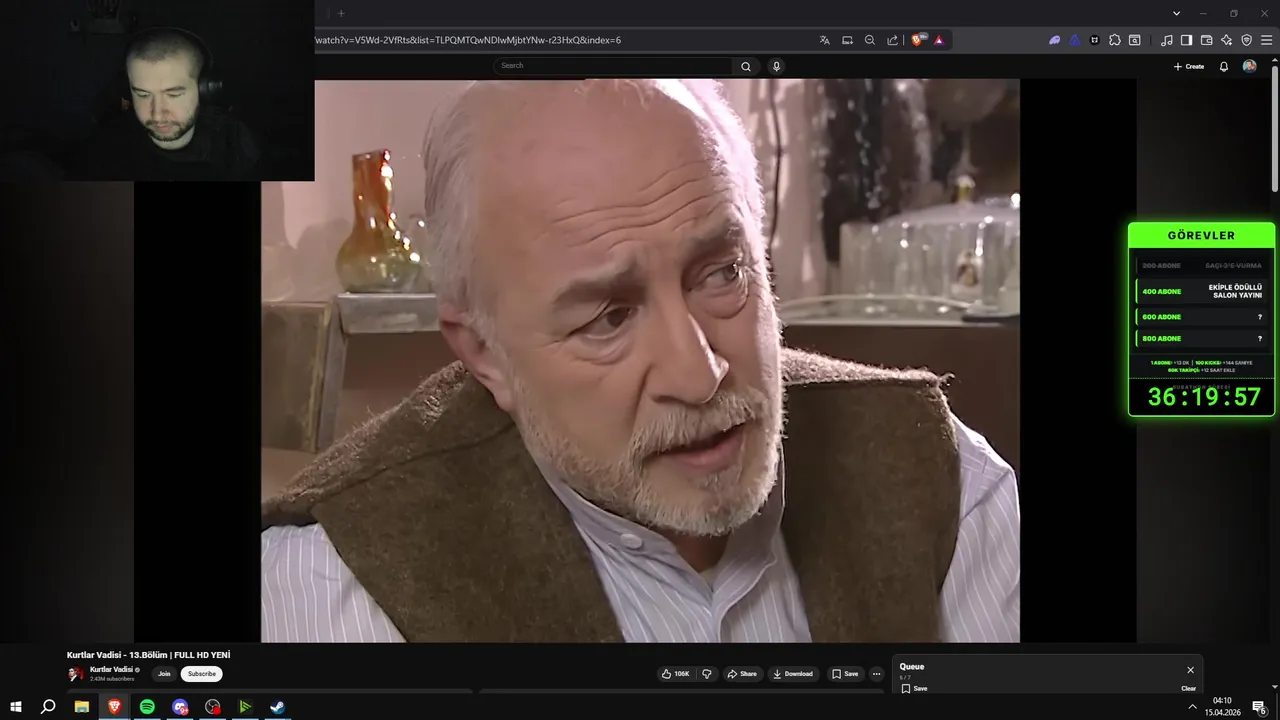Open the Brave VPN shield icon
The width and height of the screenshot is (1280, 720).
tap(1246, 40)
